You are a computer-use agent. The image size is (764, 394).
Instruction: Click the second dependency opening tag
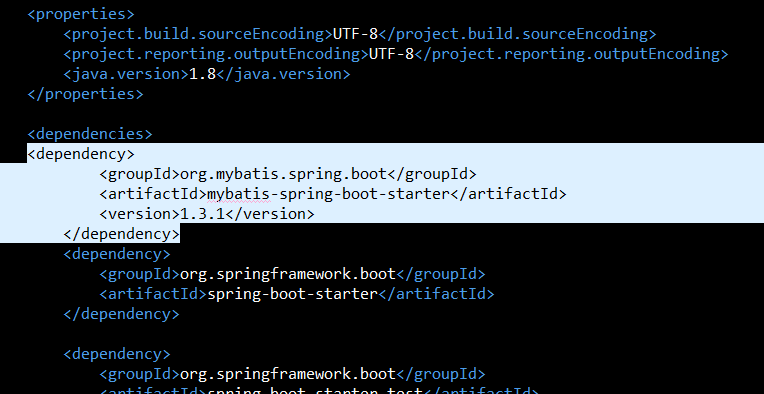tap(117, 254)
